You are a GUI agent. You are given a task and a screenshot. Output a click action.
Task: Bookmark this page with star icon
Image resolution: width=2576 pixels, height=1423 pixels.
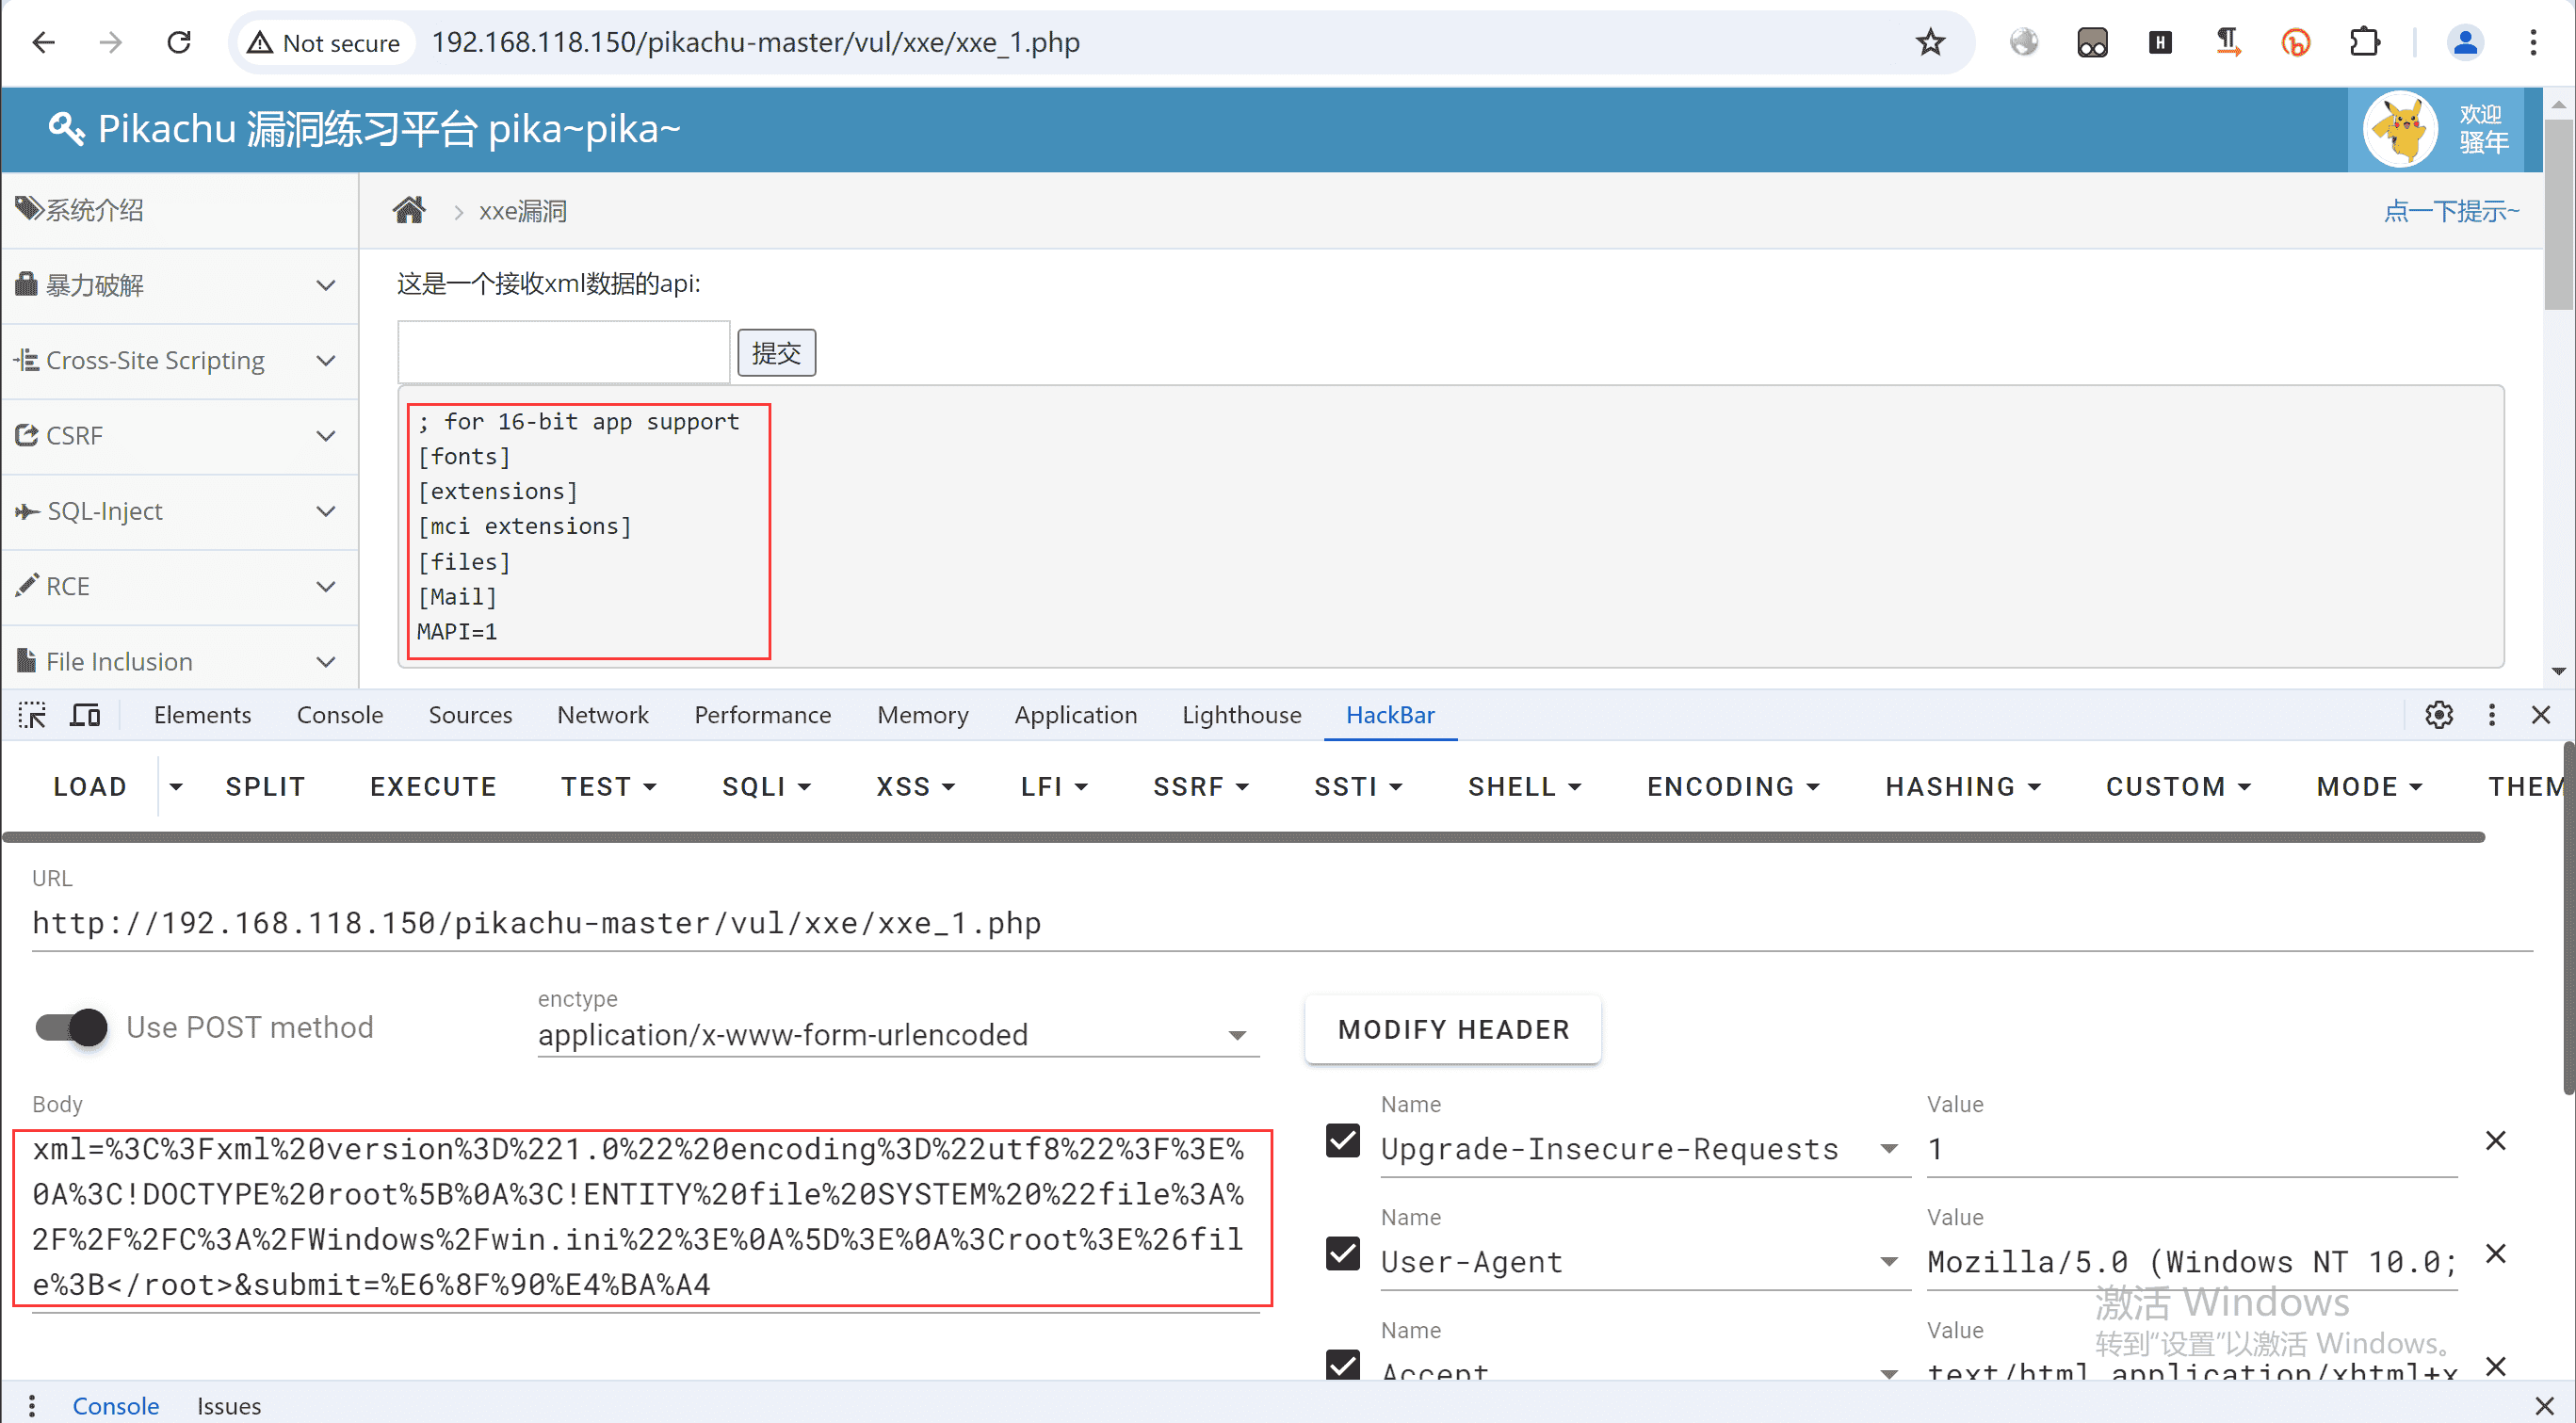pyautogui.click(x=1930, y=42)
